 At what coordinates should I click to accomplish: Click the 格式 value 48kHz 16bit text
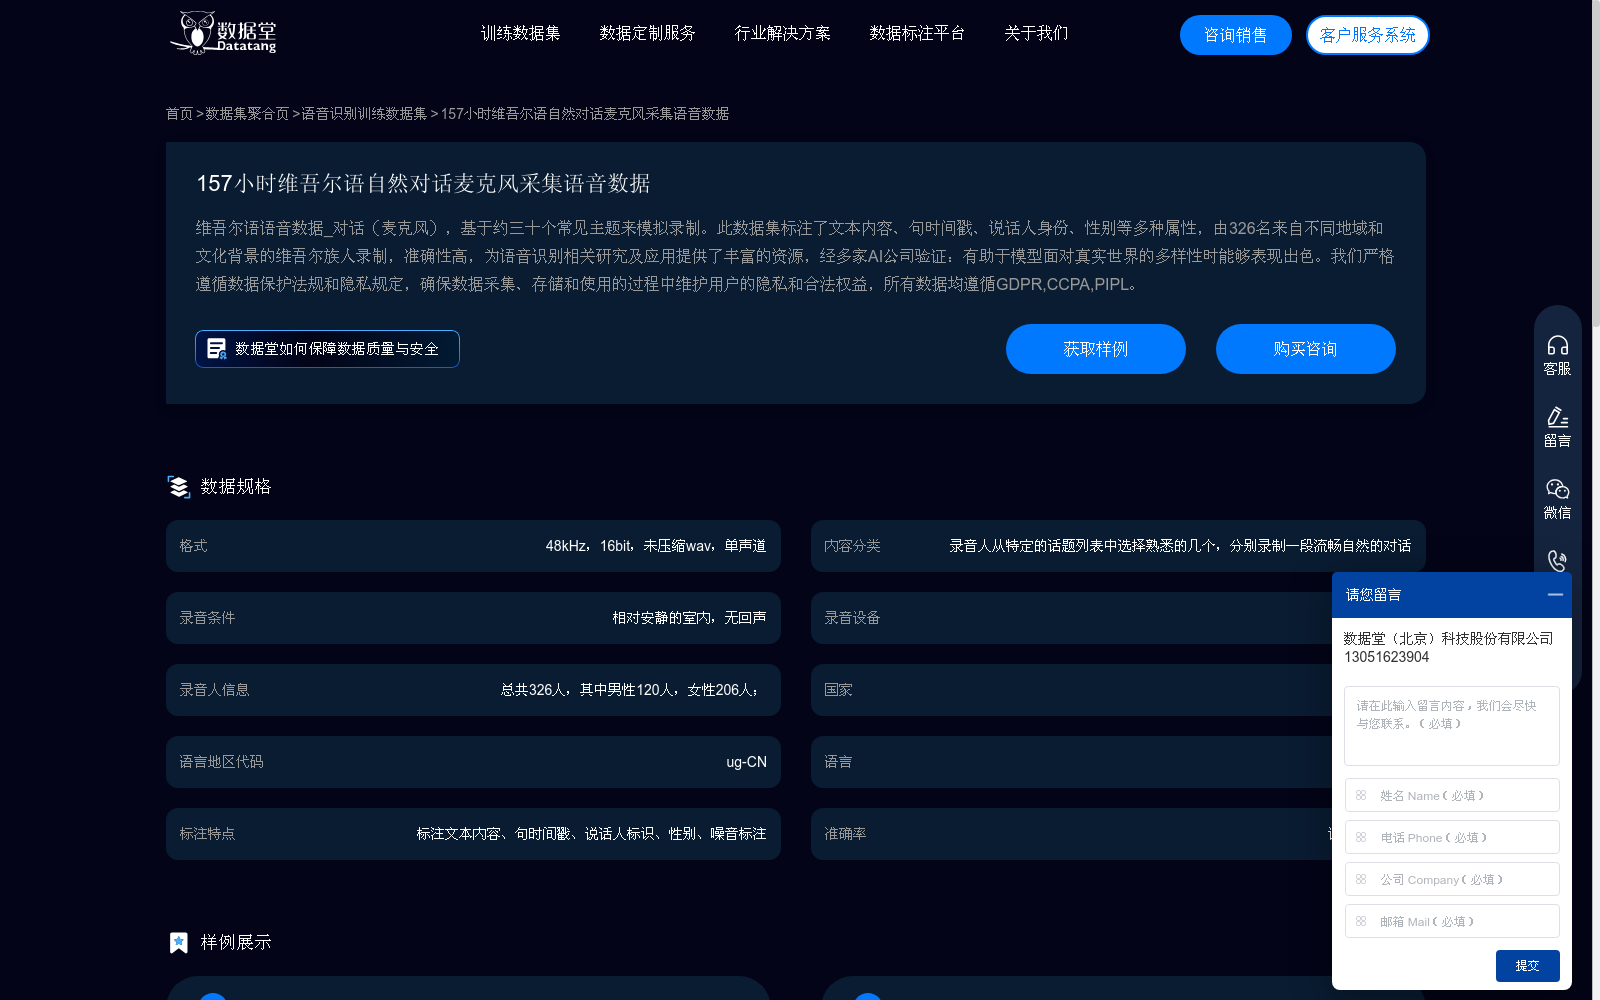point(656,546)
